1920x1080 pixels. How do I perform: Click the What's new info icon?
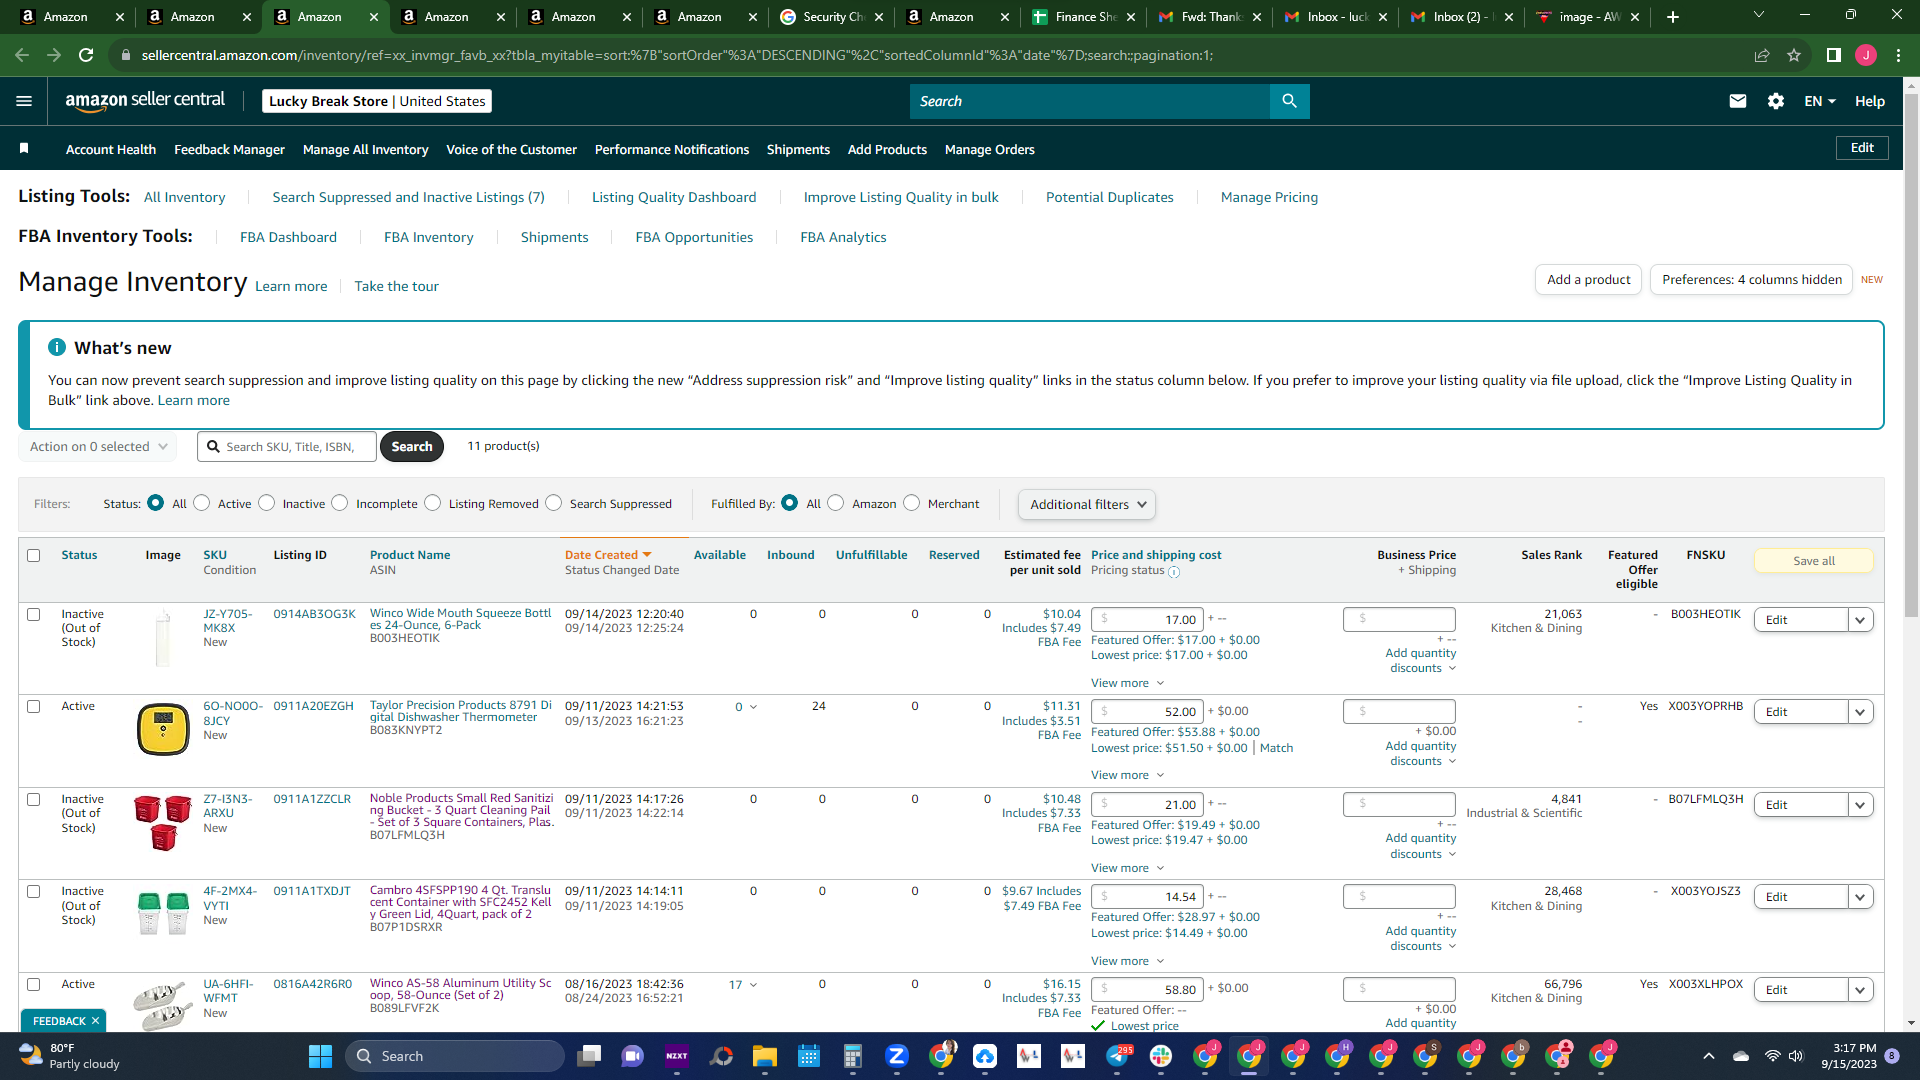[x=57, y=347]
